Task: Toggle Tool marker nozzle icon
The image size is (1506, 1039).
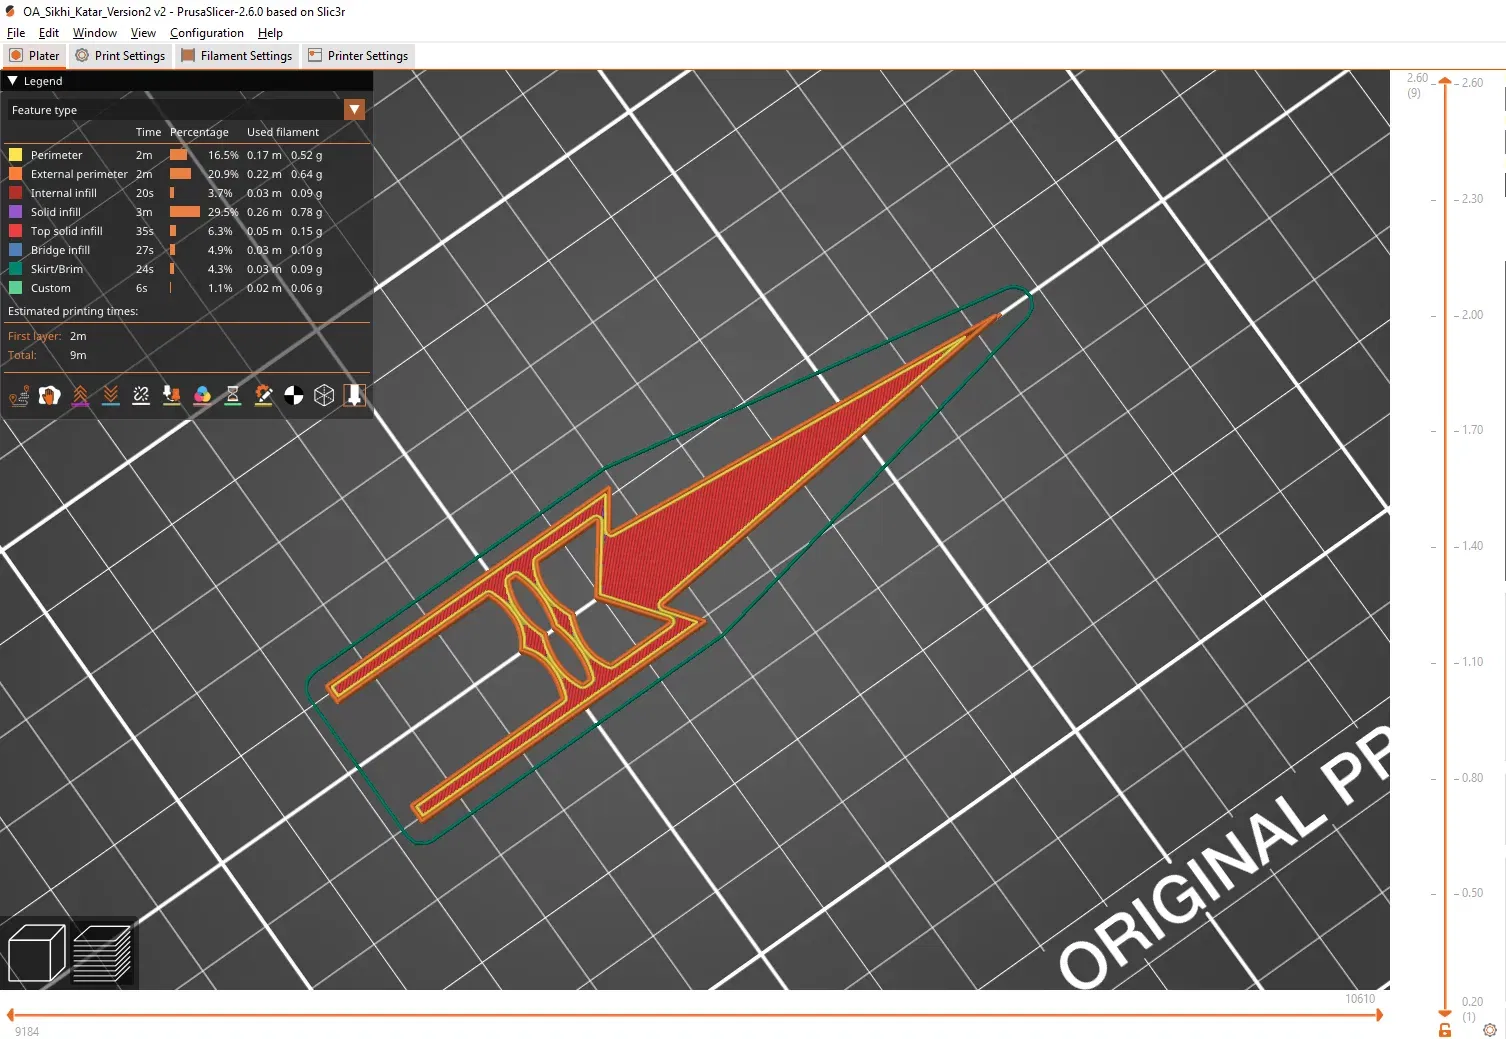Action: [355, 396]
